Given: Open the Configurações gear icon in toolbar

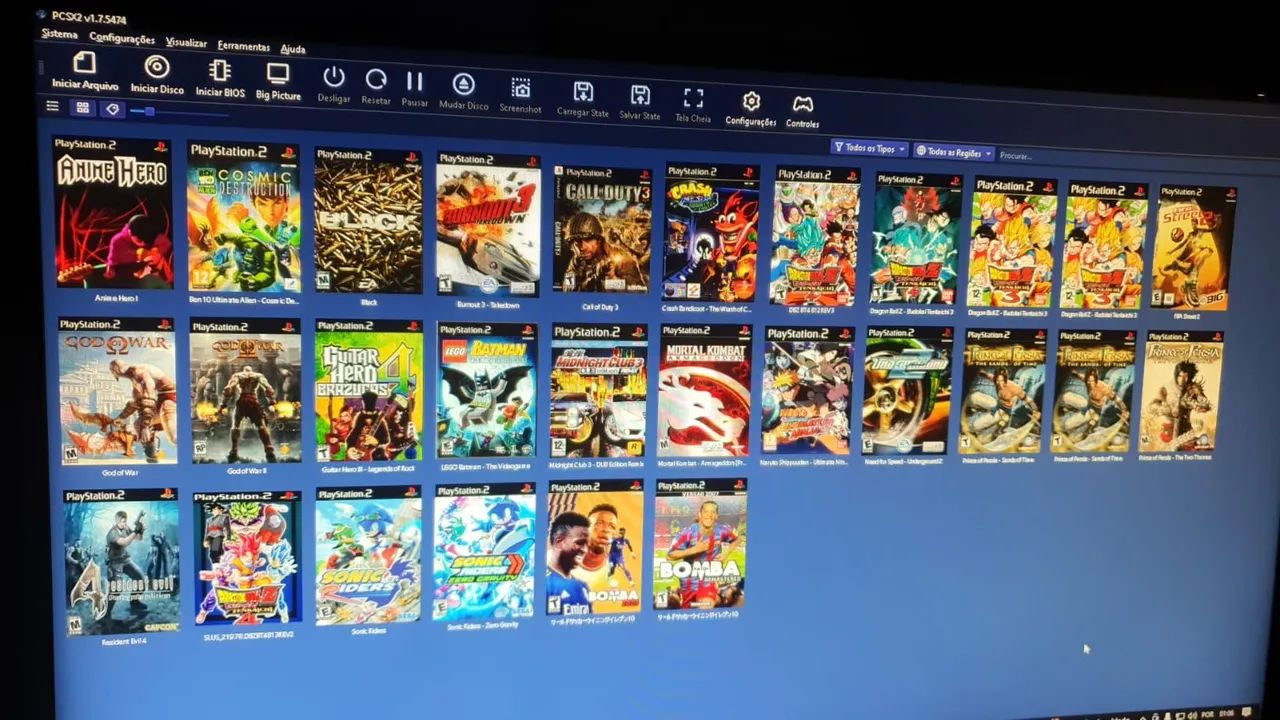Looking at the screenshot, I should [751, 100].
